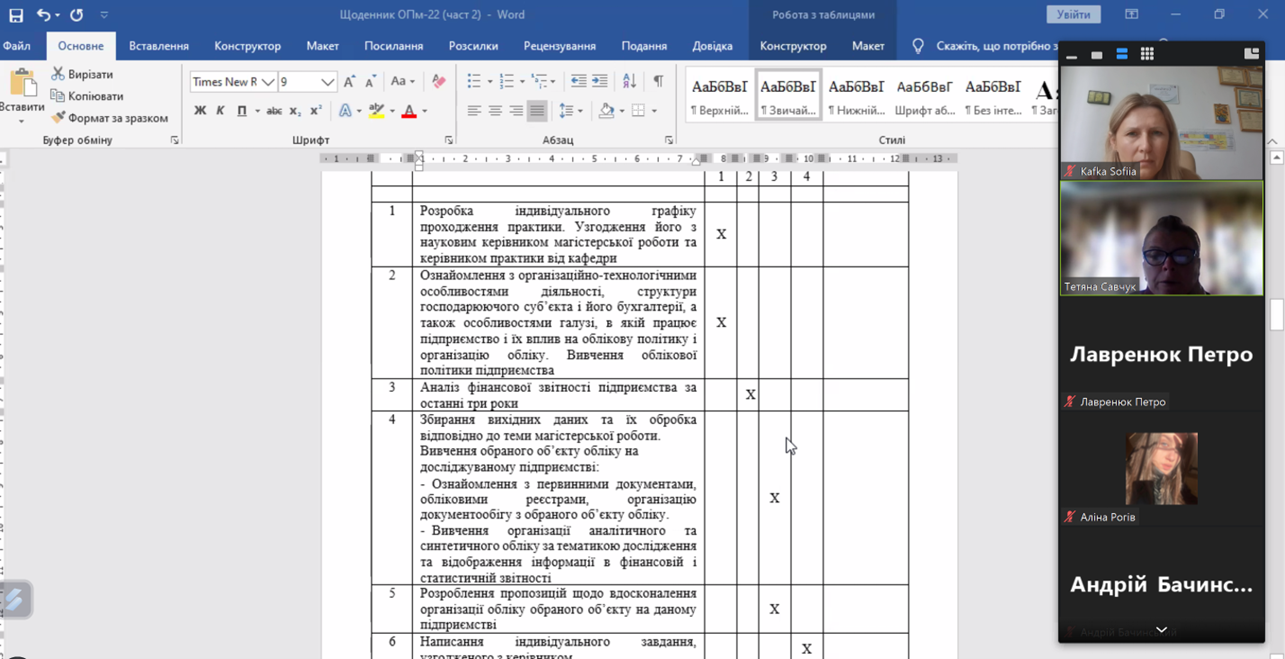Image resolution: width=1285 pixels, height=659 pixels.
Task: Click the red font color swatch
Action: (409, 112)
